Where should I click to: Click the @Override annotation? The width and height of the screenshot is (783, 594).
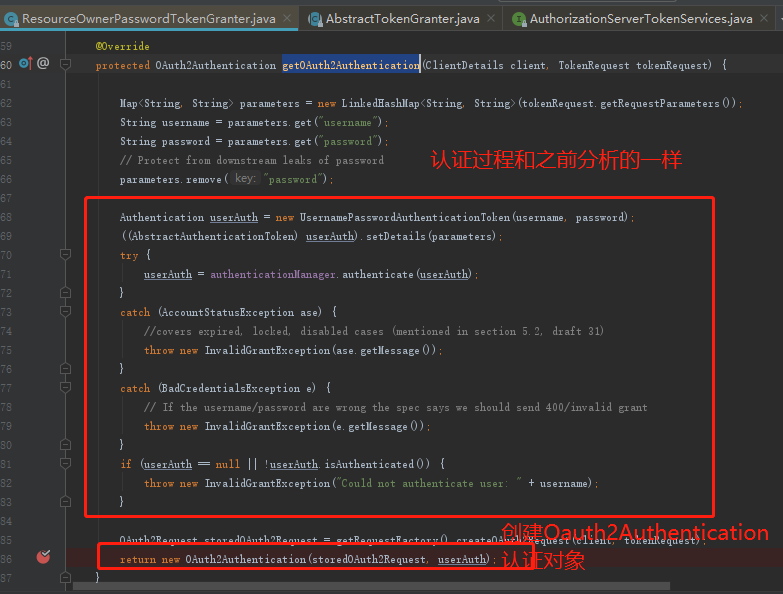pyautogui.click(x=122, y=46)
